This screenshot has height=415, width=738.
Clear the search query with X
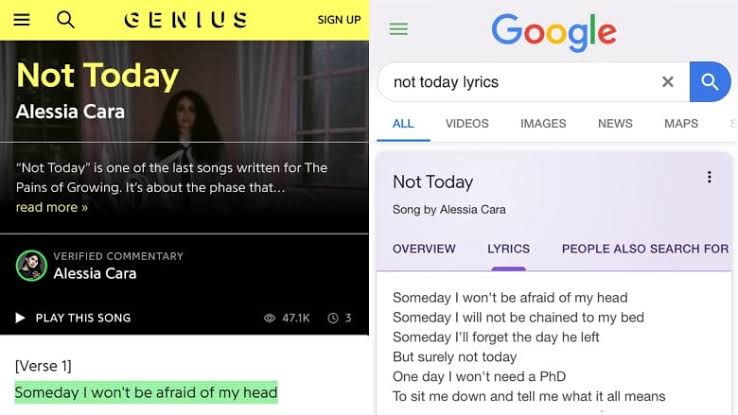[667, 82]
